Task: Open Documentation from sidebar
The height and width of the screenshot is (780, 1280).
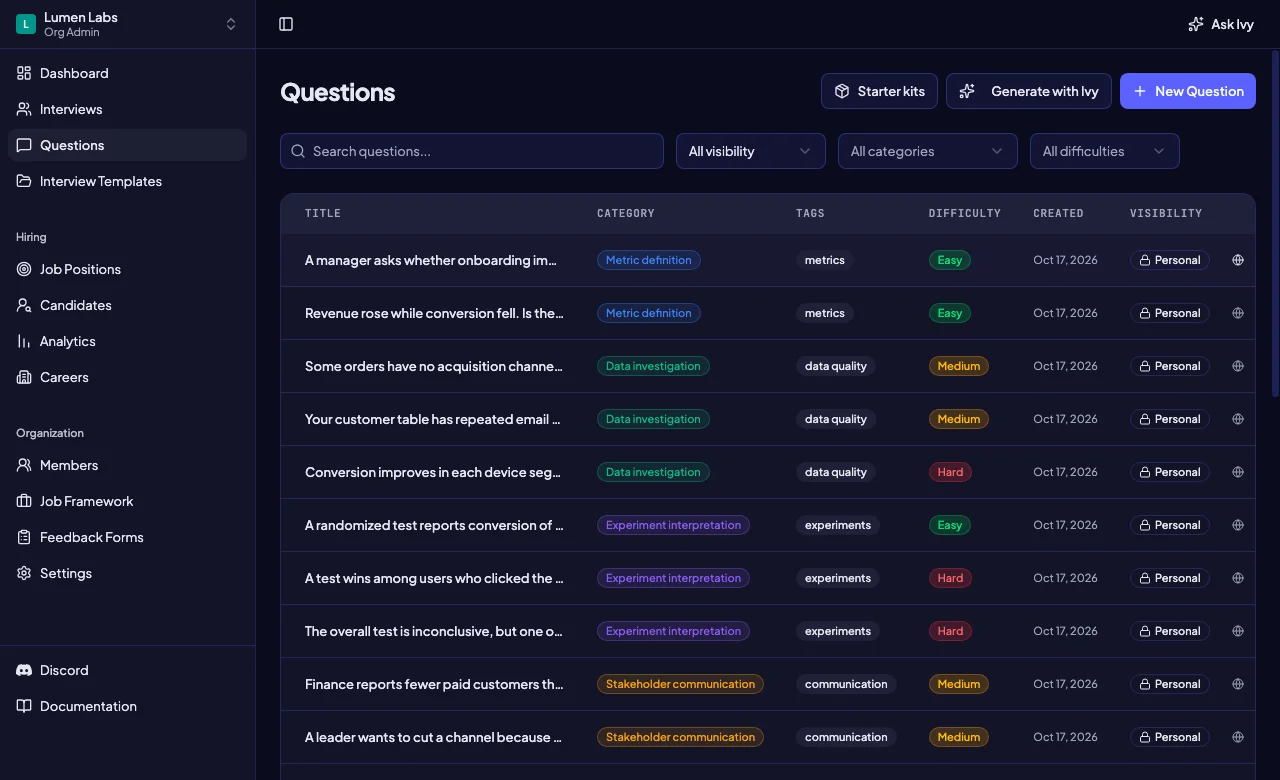Action: (127, 706)
